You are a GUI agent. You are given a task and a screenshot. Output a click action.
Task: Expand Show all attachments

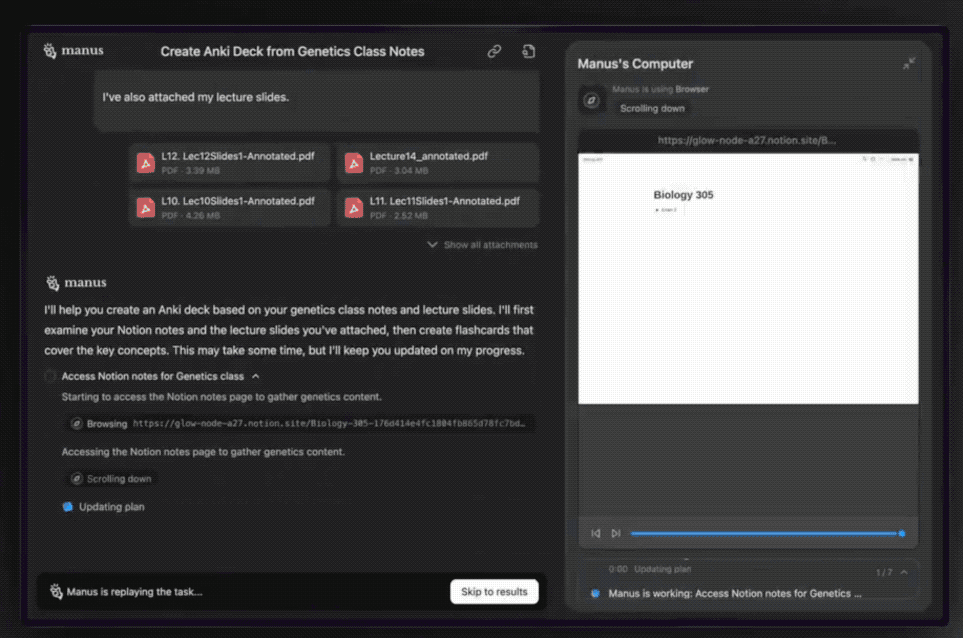point(482,244)
